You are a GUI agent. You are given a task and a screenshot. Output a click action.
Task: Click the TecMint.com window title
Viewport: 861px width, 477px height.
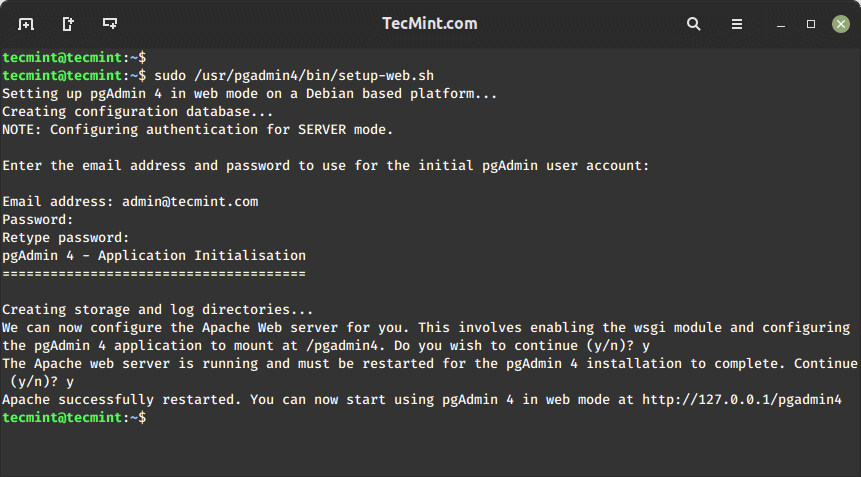pos(430,23)
